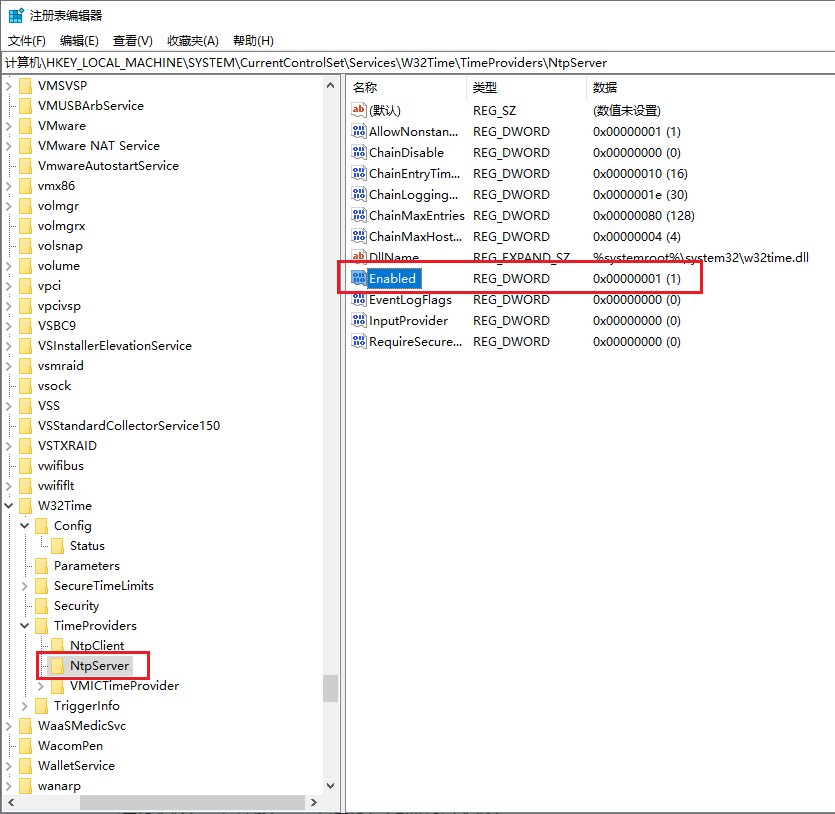Screen dimensions: 835x814
Task: Click the (数值未设置) data cell
Action: tap(627, 111)
